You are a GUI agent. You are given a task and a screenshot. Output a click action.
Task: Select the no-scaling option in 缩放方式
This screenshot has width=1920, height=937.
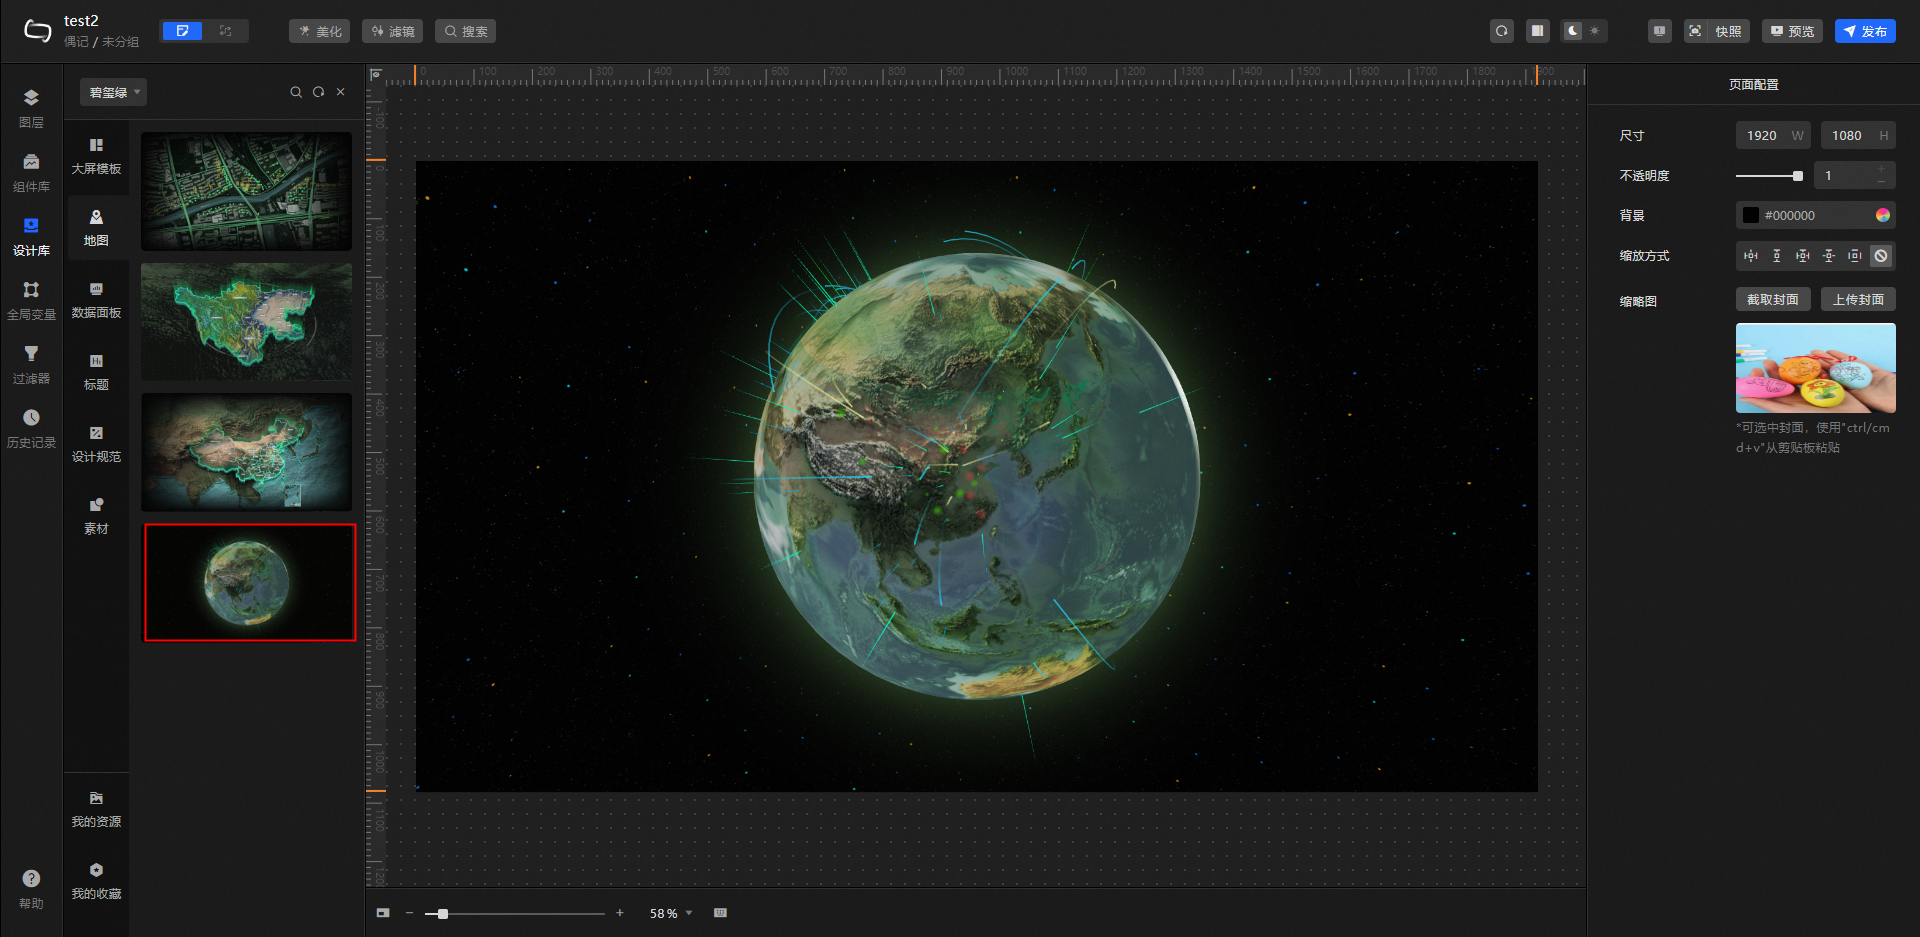point(1881,256)
